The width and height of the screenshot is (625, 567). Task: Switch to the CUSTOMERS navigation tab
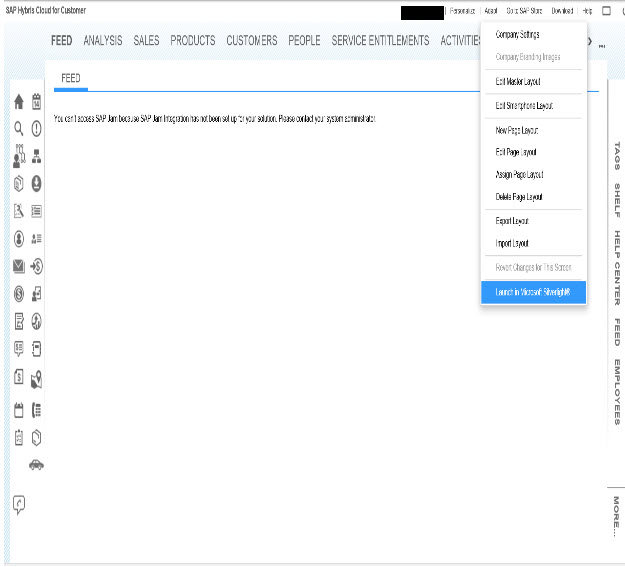click(x=252, y=41)
